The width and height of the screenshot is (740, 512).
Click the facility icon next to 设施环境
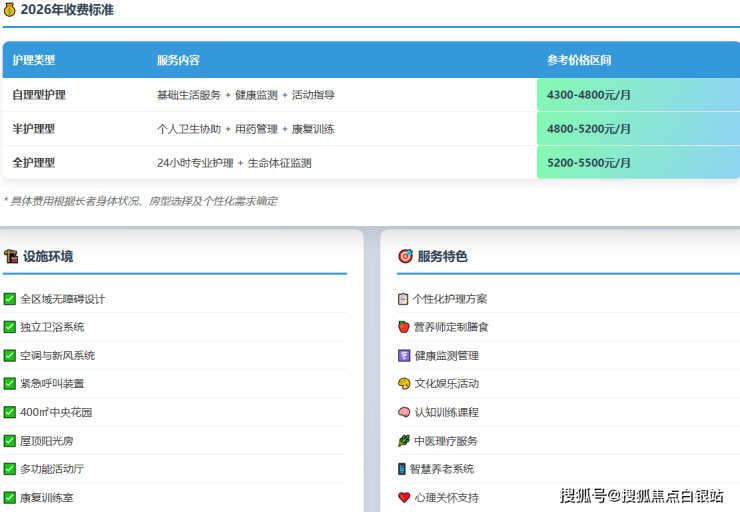pyautogui.click(x=11, y=256)
